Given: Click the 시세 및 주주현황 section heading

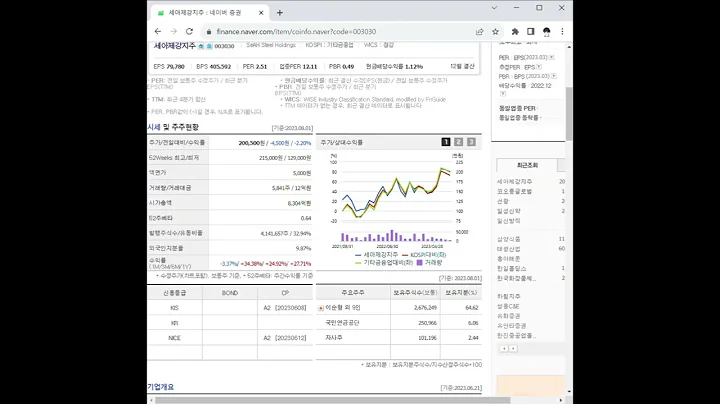Looking at the screenshot, I should [x=173, y=127].
